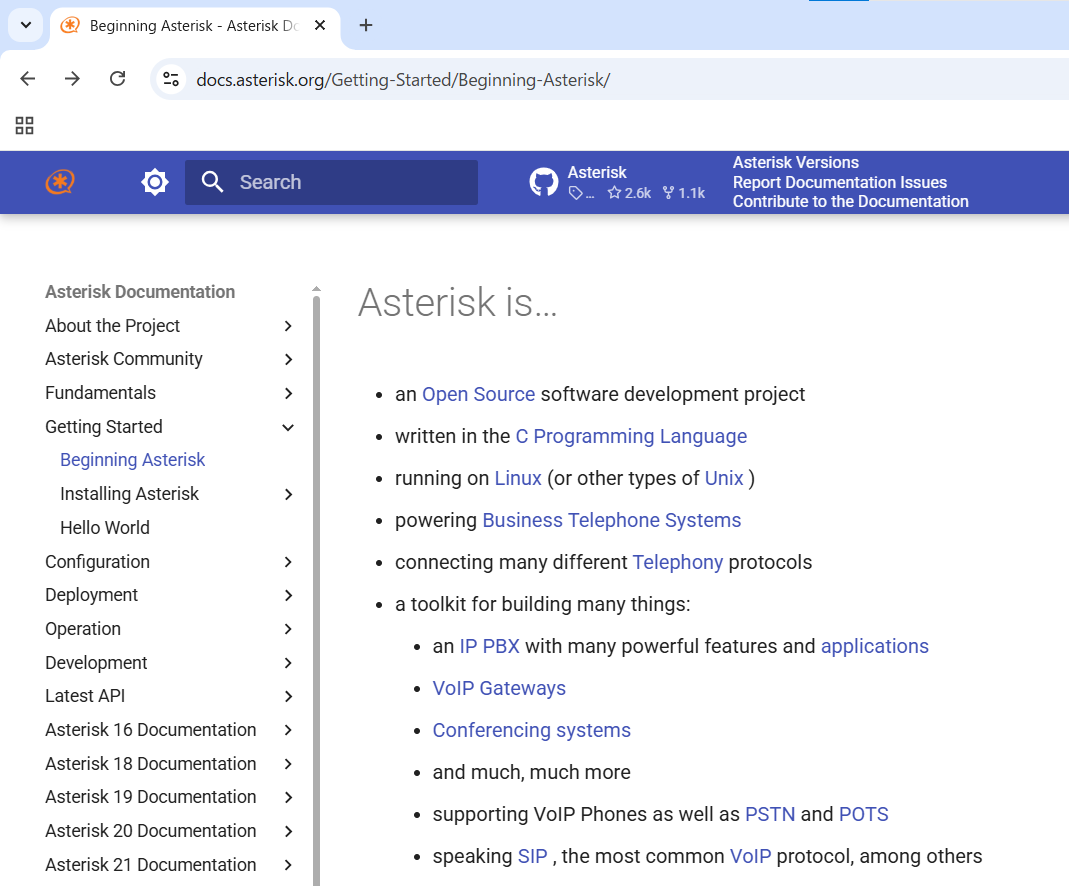The width and height of the screenshot is (1069, 886).
Task: Open the tab search dropdown arrow
Action: 26,25
